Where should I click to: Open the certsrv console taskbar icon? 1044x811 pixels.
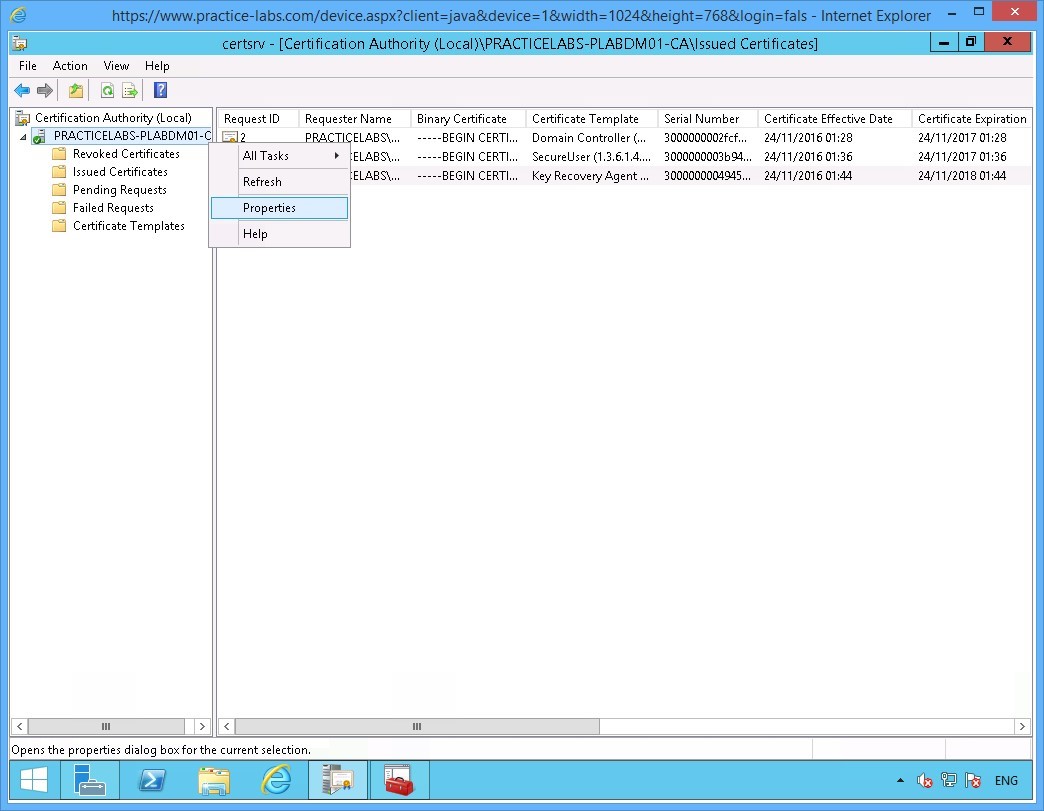click(x=337, y=779)
